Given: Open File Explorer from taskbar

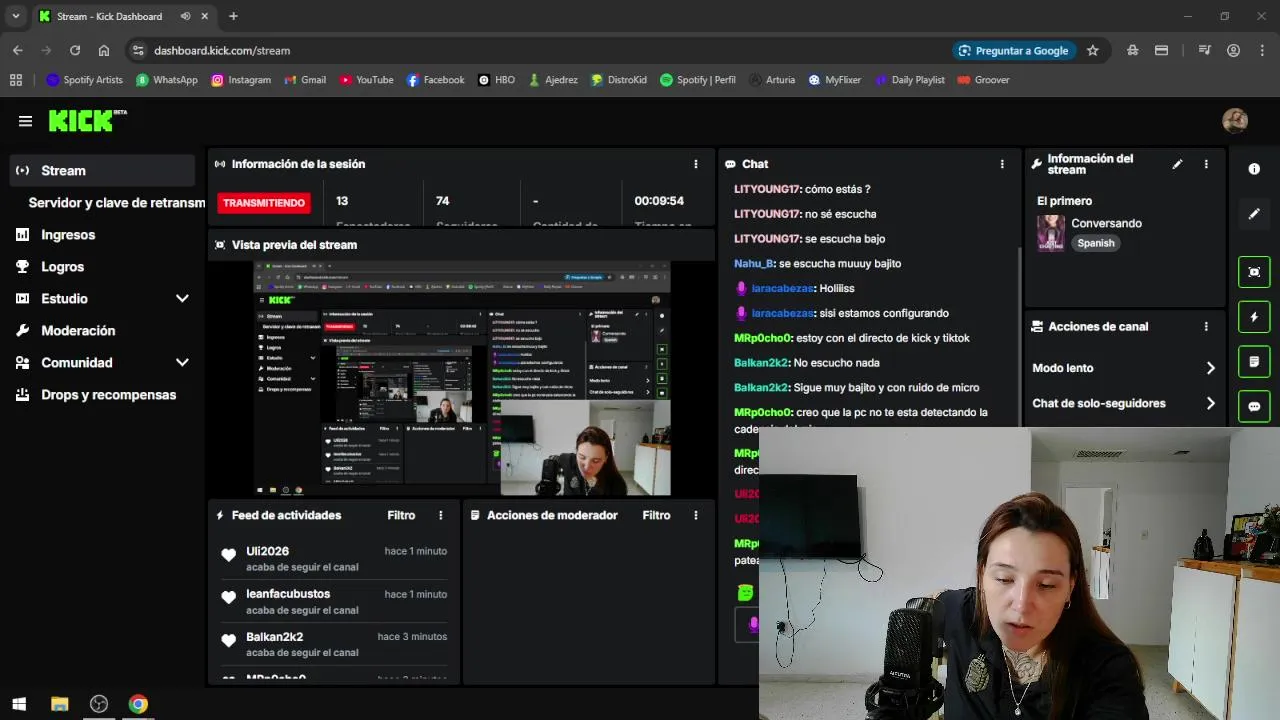Looking at the screenshot, I should pyautogui.click(x=59, y=704).
